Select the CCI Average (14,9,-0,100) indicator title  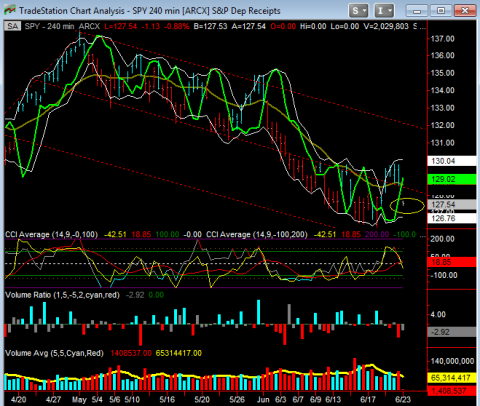click(x=52, y=234)
